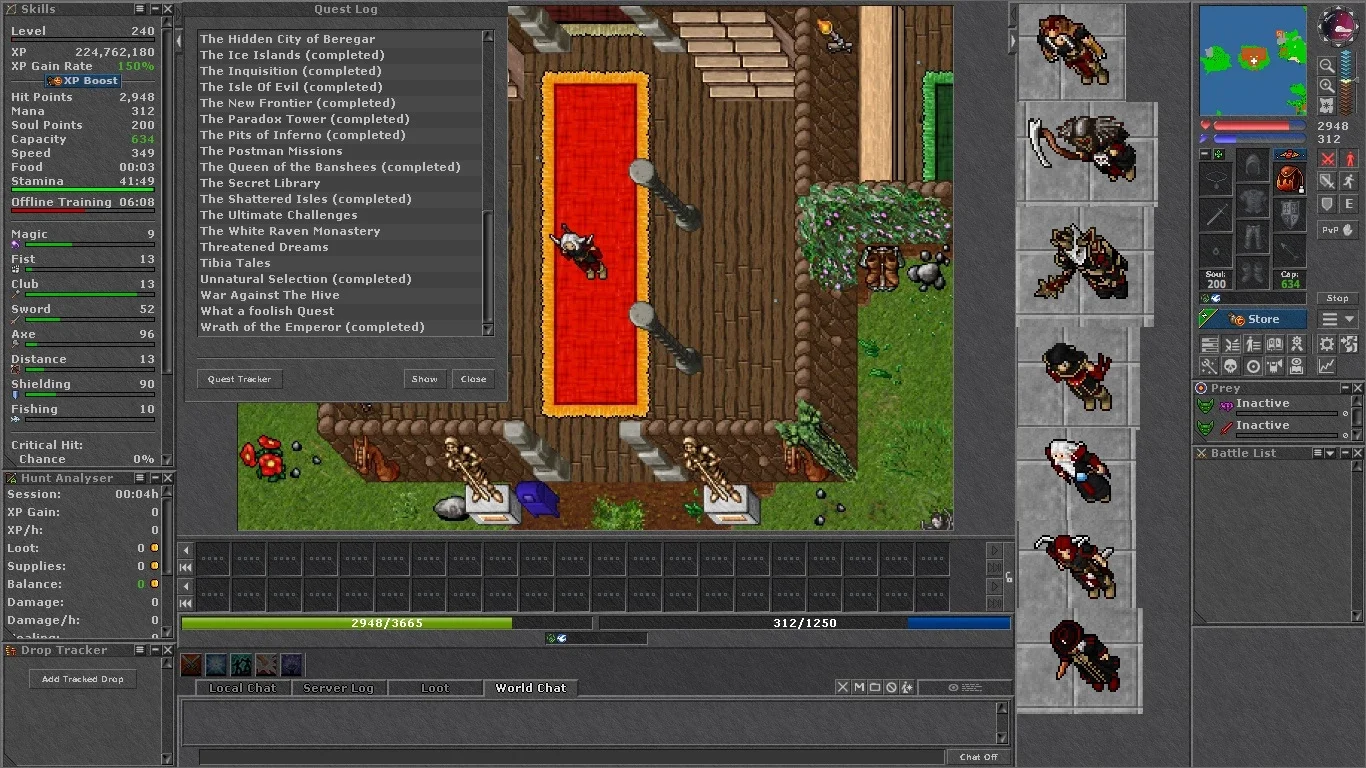1366x768 pixels.
Task: Click the Quest Tracker button
Action: (x=240, y=379)
